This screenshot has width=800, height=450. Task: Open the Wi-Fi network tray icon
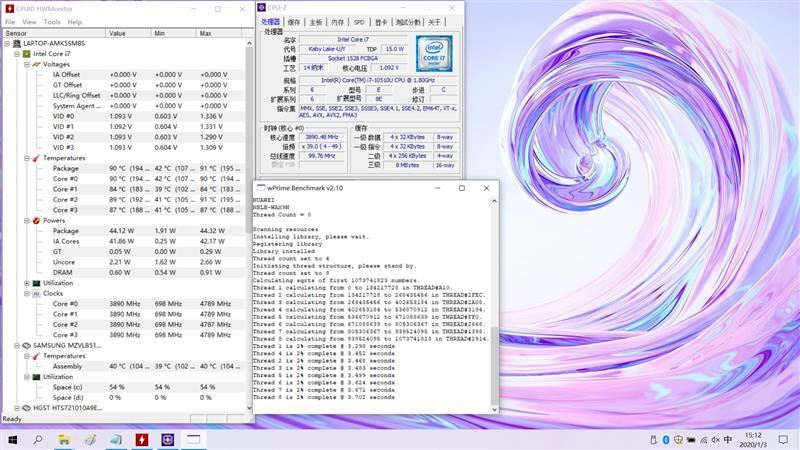coord(704,440)
